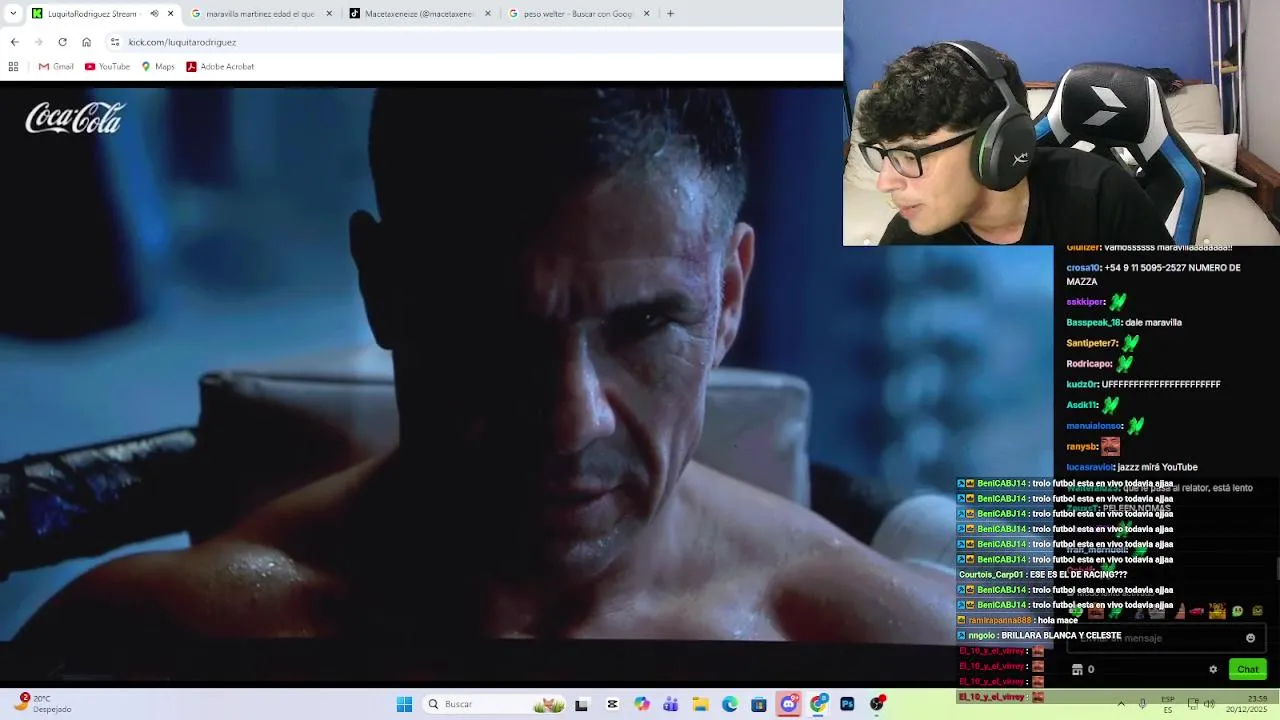Click username lucasravlol in chat
Screen dimensions: 1280x720
coord(1090,467)
